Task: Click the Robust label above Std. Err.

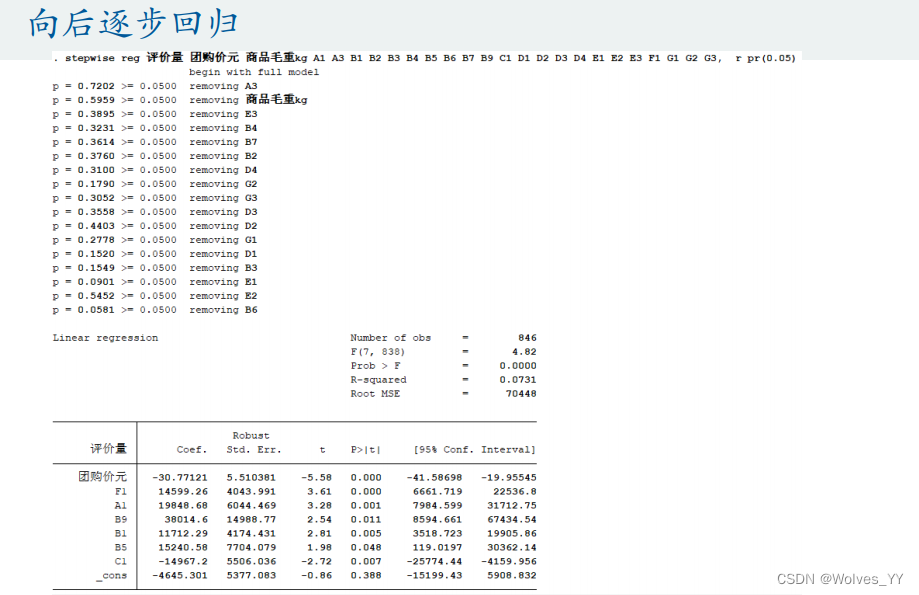Action: coord(251,436)
